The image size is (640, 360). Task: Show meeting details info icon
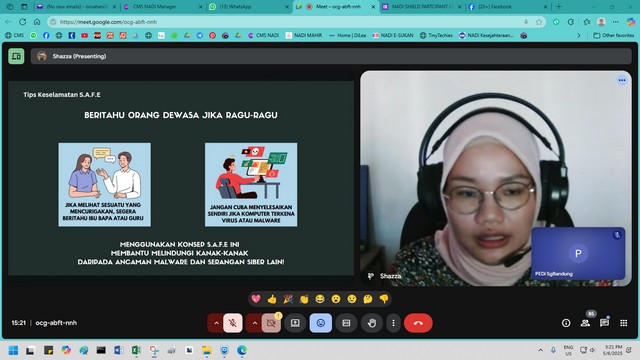coord(566,323)
